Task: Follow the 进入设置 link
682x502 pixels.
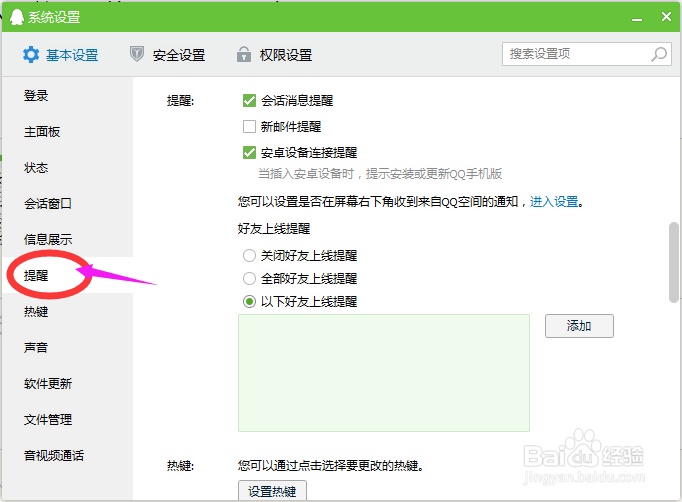Action: pos(554,201)
